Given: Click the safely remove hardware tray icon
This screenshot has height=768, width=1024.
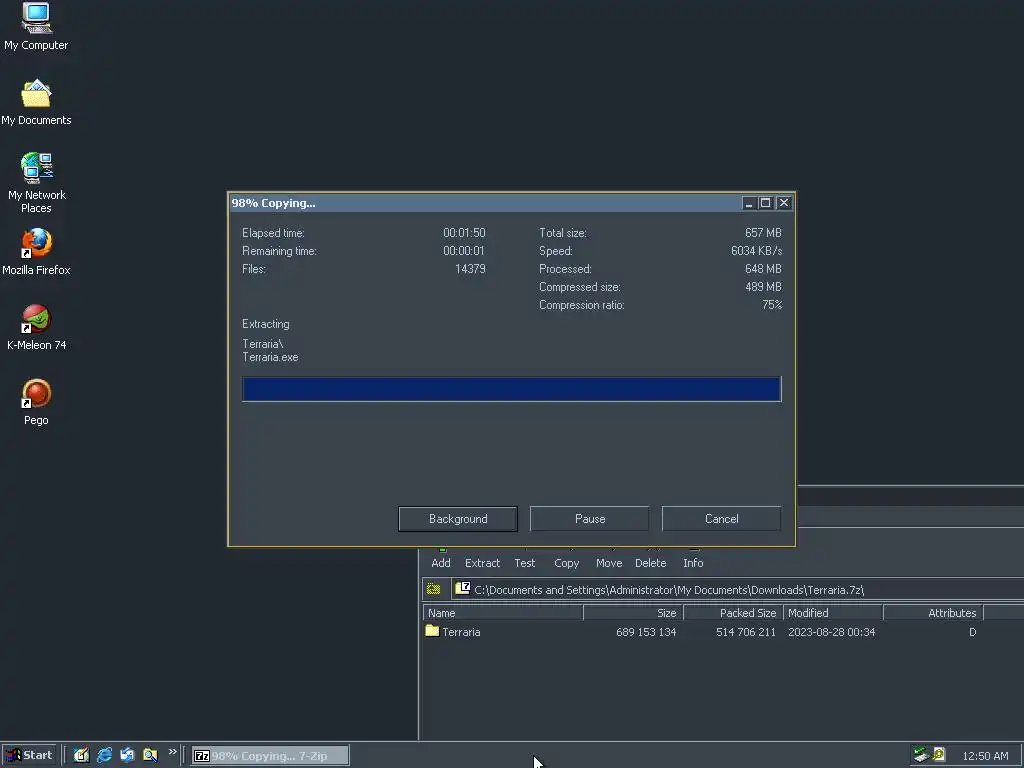Looking at the screenshot, I should (921, 754).
